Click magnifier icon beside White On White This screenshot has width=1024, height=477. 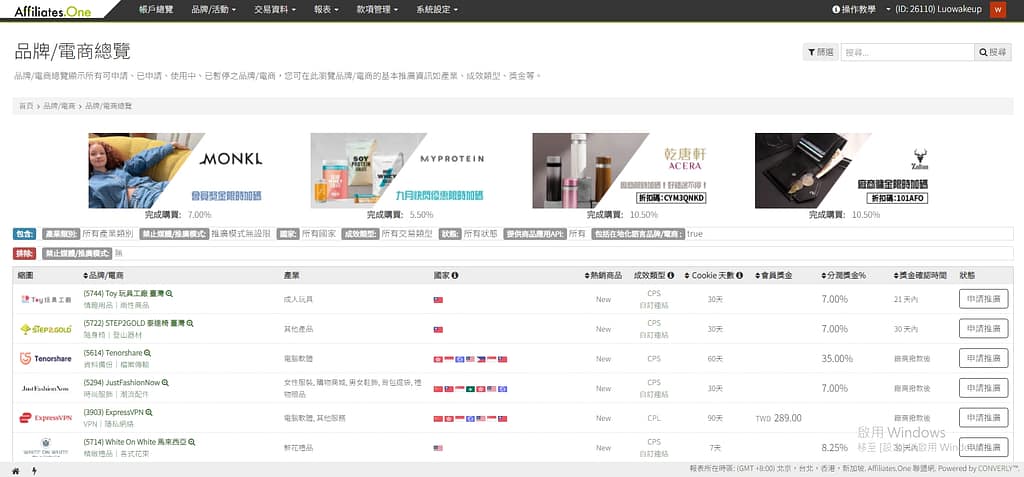pyautogui.click(x=191, y=442)
